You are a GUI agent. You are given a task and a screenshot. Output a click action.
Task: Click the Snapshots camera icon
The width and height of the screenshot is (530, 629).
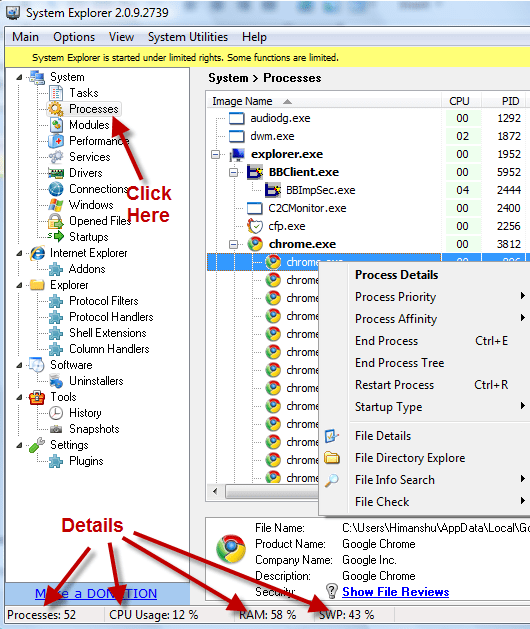click(x=56, y=429)
